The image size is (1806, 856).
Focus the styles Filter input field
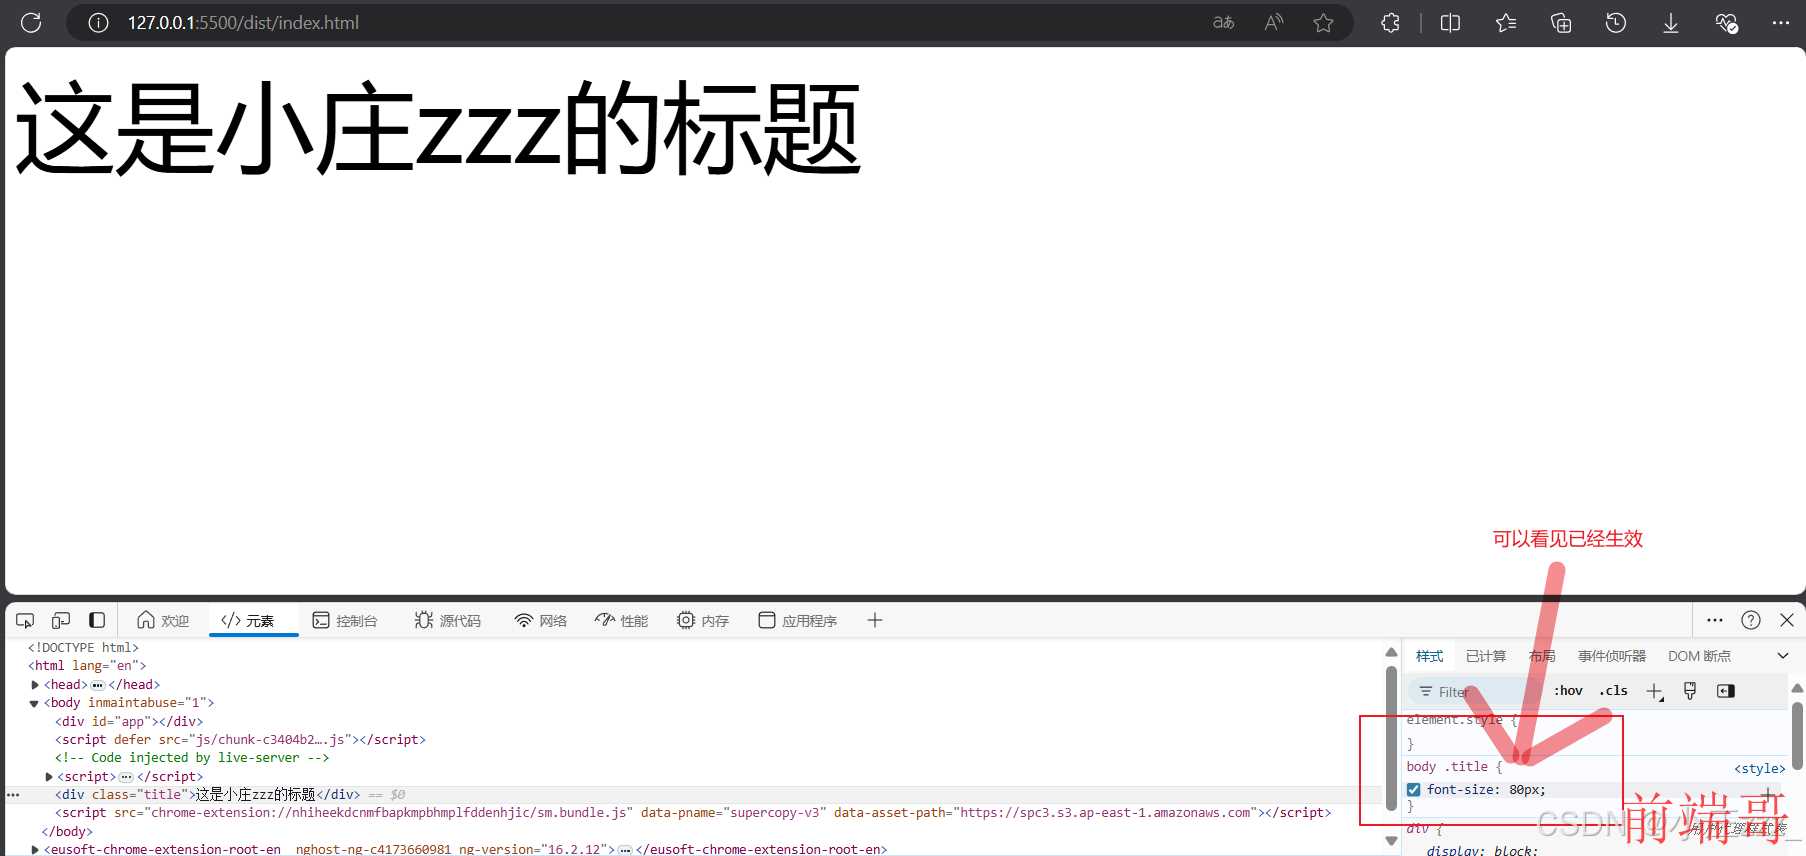1475,692
